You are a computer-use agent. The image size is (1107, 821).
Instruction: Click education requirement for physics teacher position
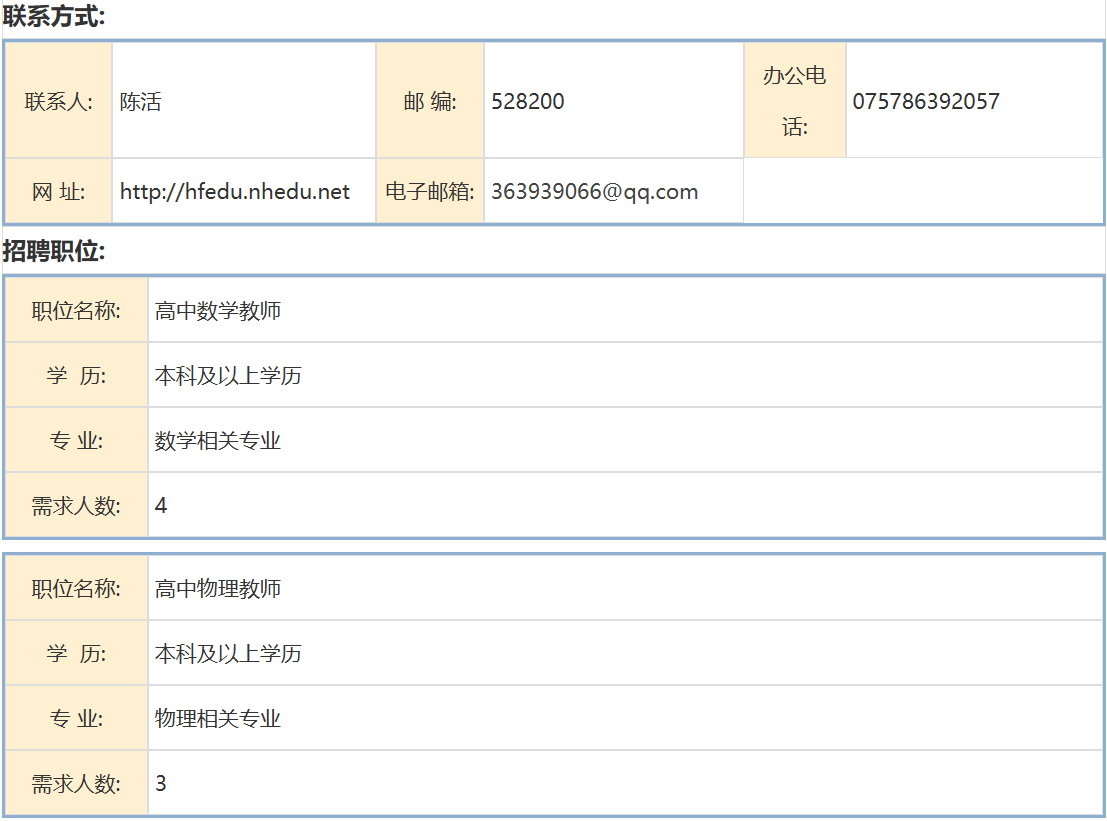tap(228, 654)
